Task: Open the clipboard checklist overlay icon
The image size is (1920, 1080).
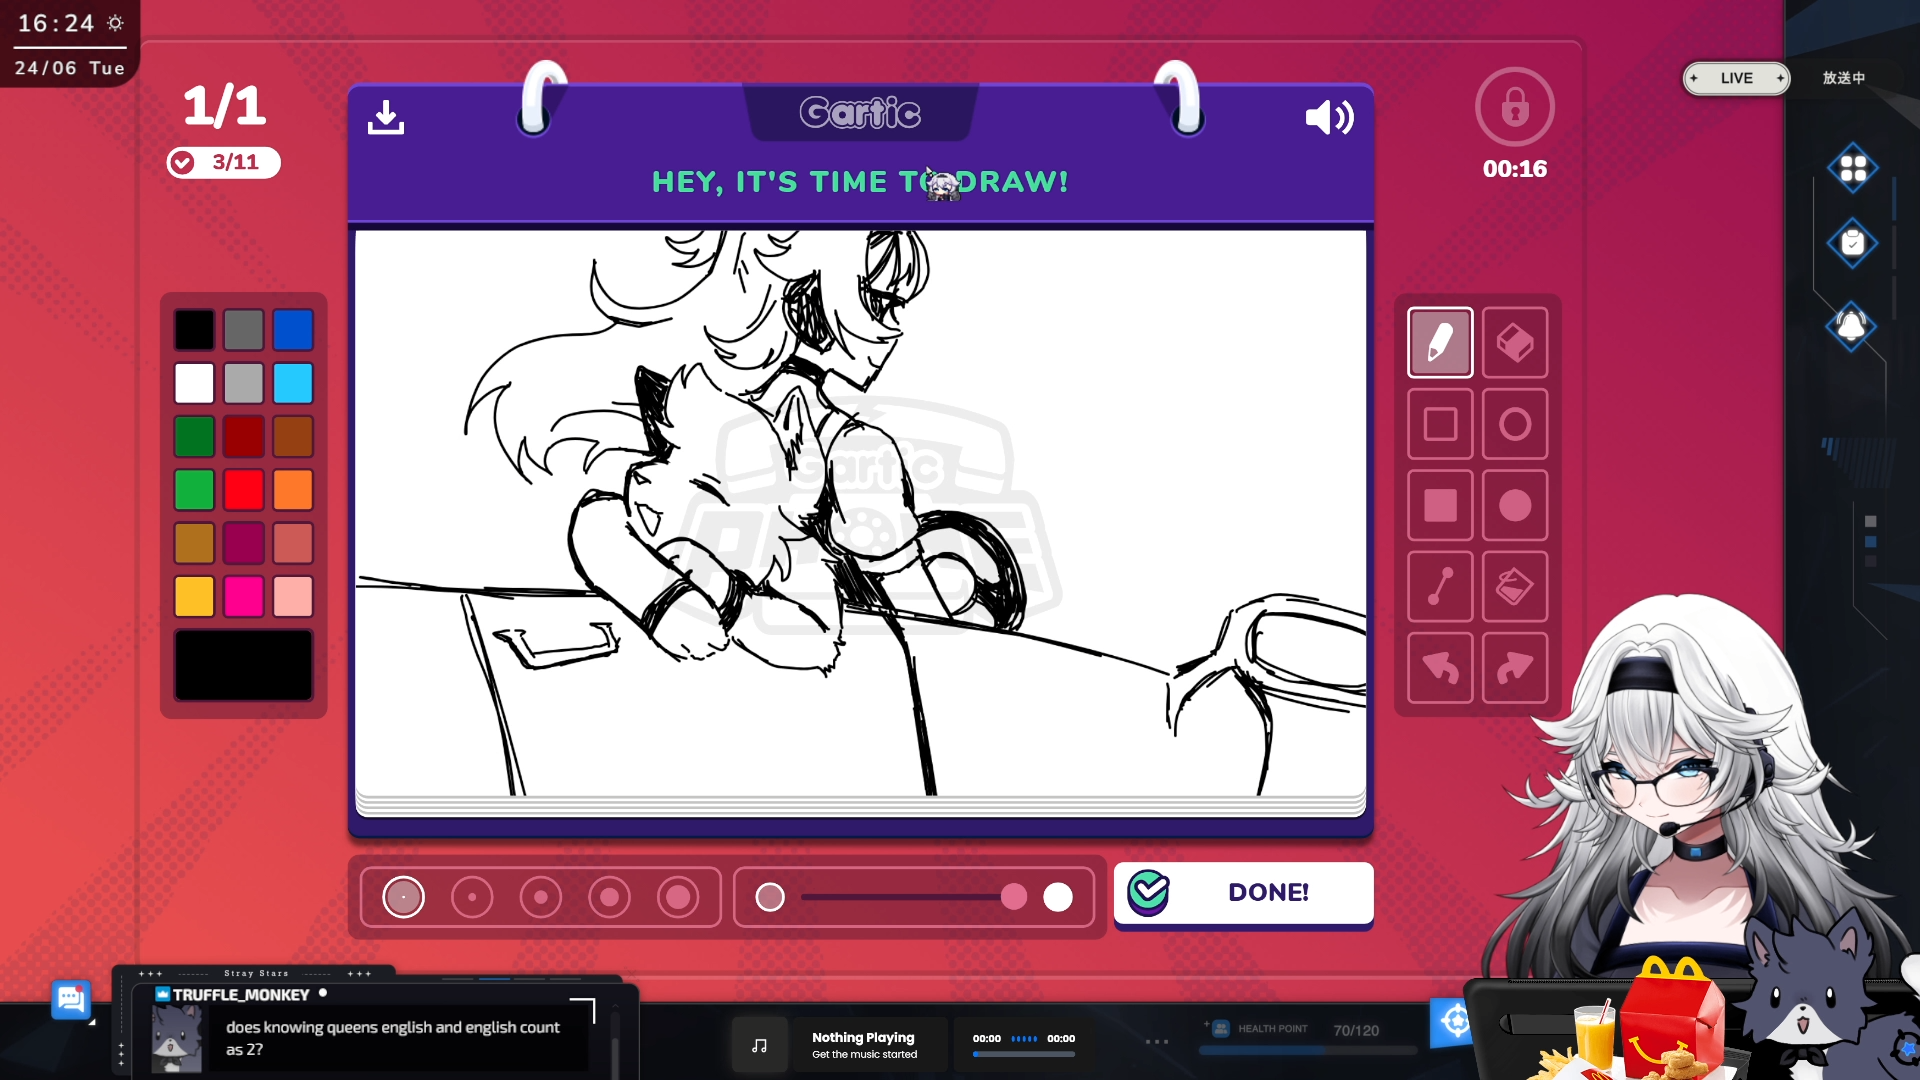Action: pyautogui.click(x=1853, y=243)
